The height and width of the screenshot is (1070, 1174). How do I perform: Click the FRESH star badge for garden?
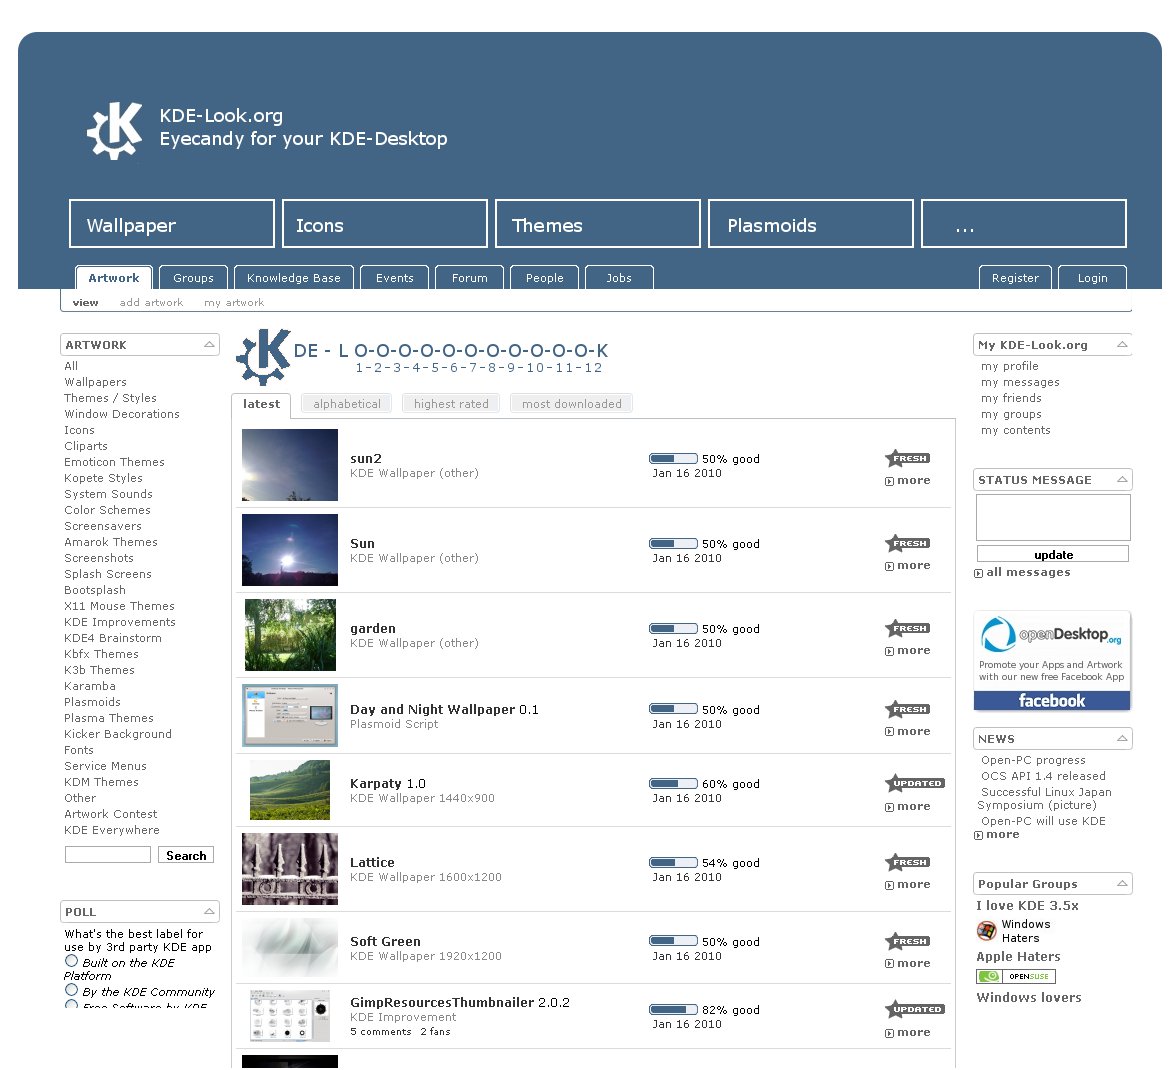(x=907, y=628)
